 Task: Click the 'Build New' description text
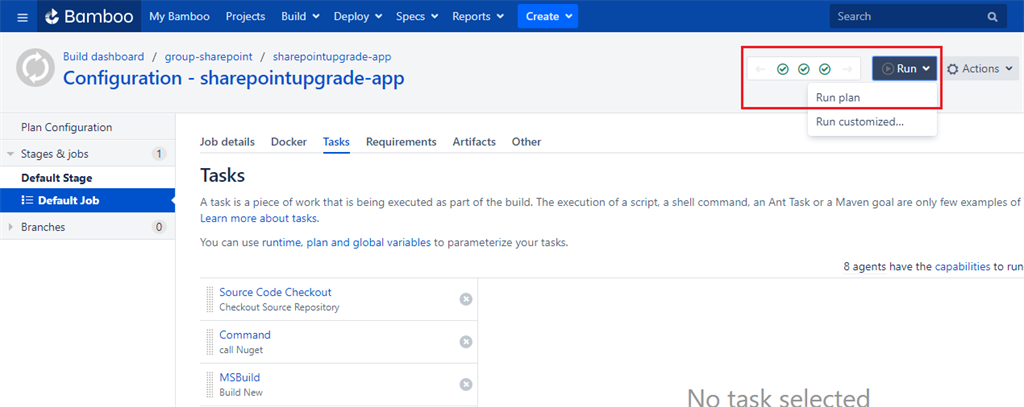click(x=241, y=393)
